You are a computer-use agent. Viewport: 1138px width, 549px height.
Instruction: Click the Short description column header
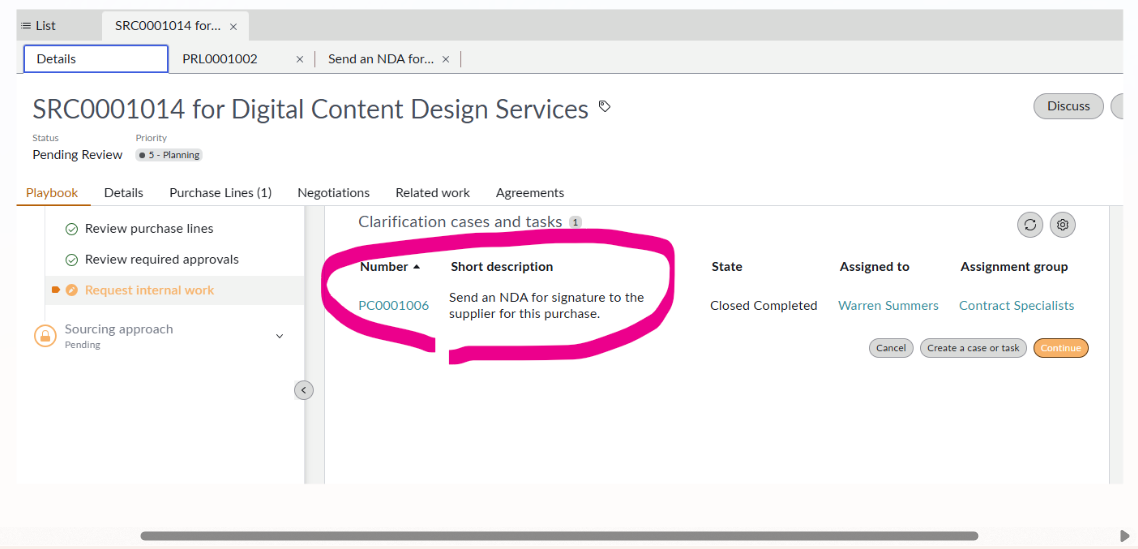pos(502,267)
